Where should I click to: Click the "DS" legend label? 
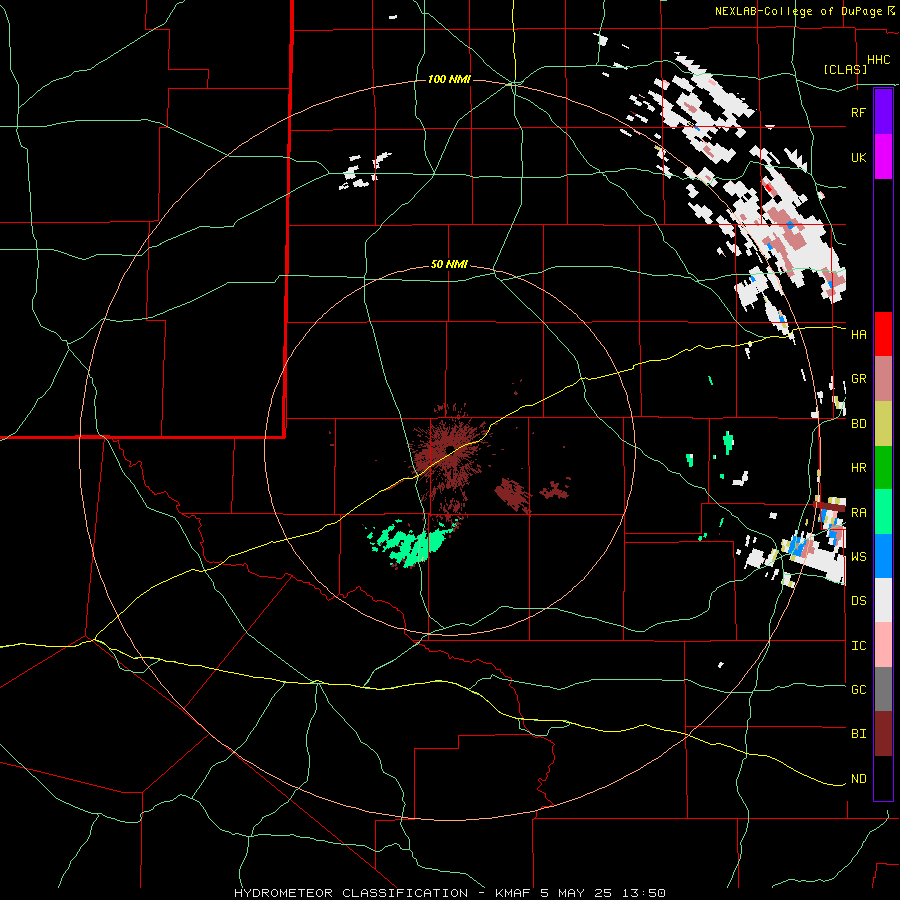tap(858, 601)
